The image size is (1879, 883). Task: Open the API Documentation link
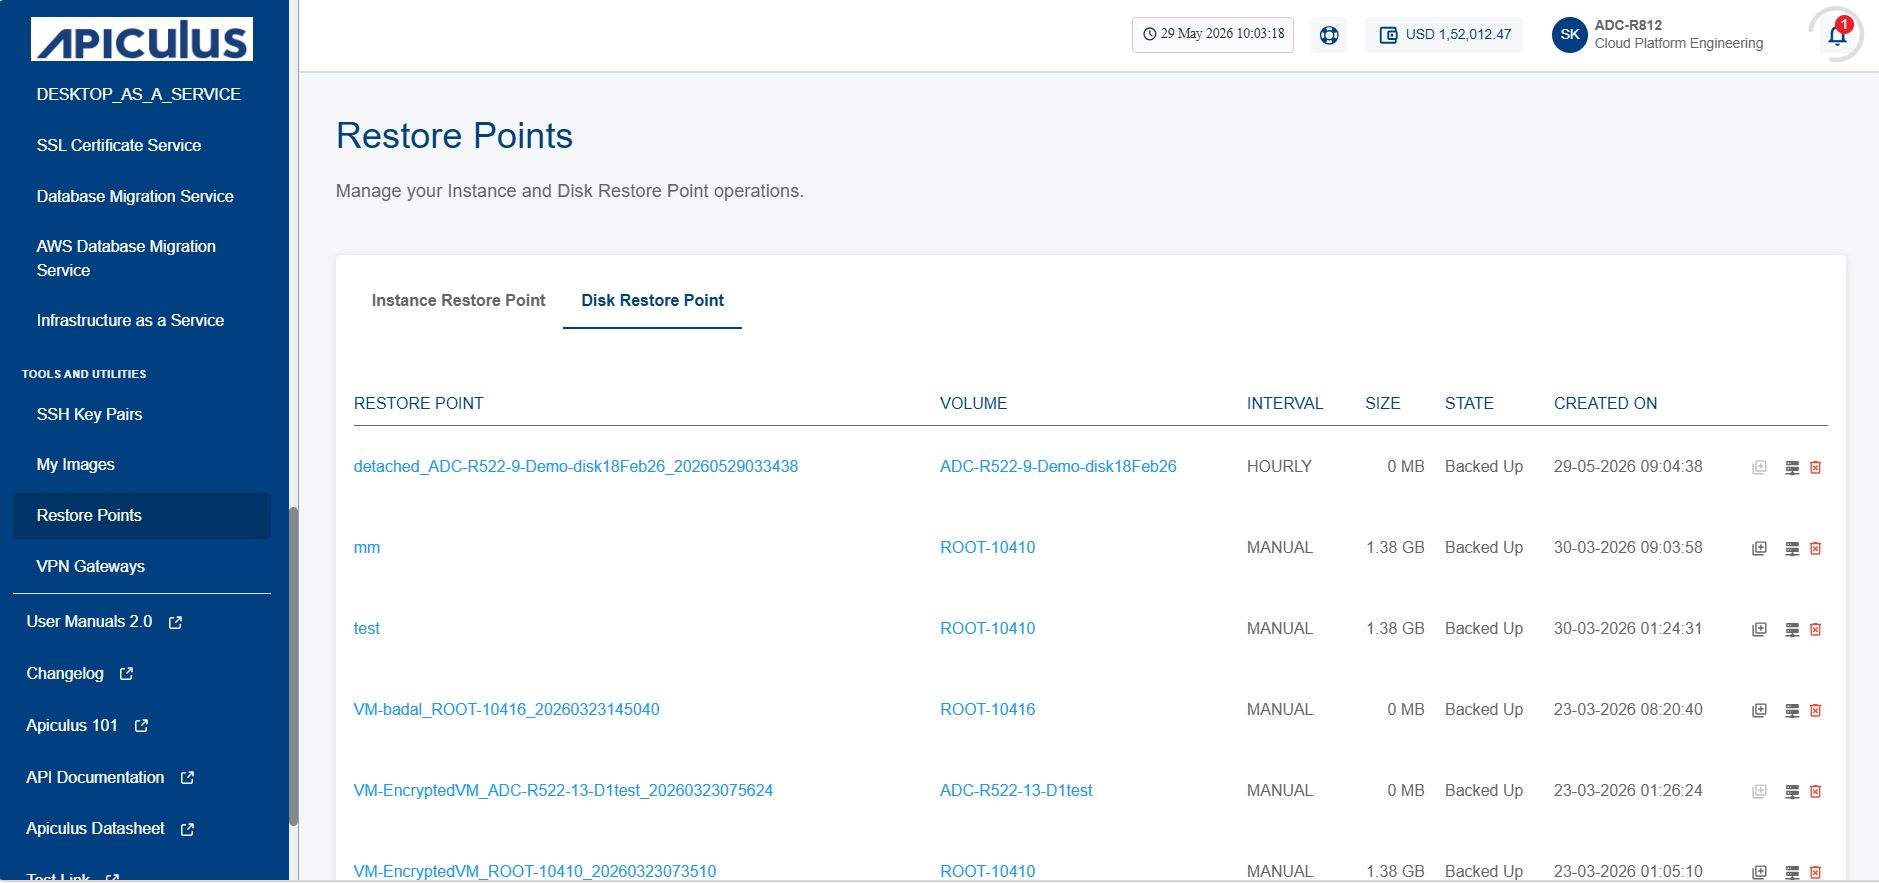95,777
